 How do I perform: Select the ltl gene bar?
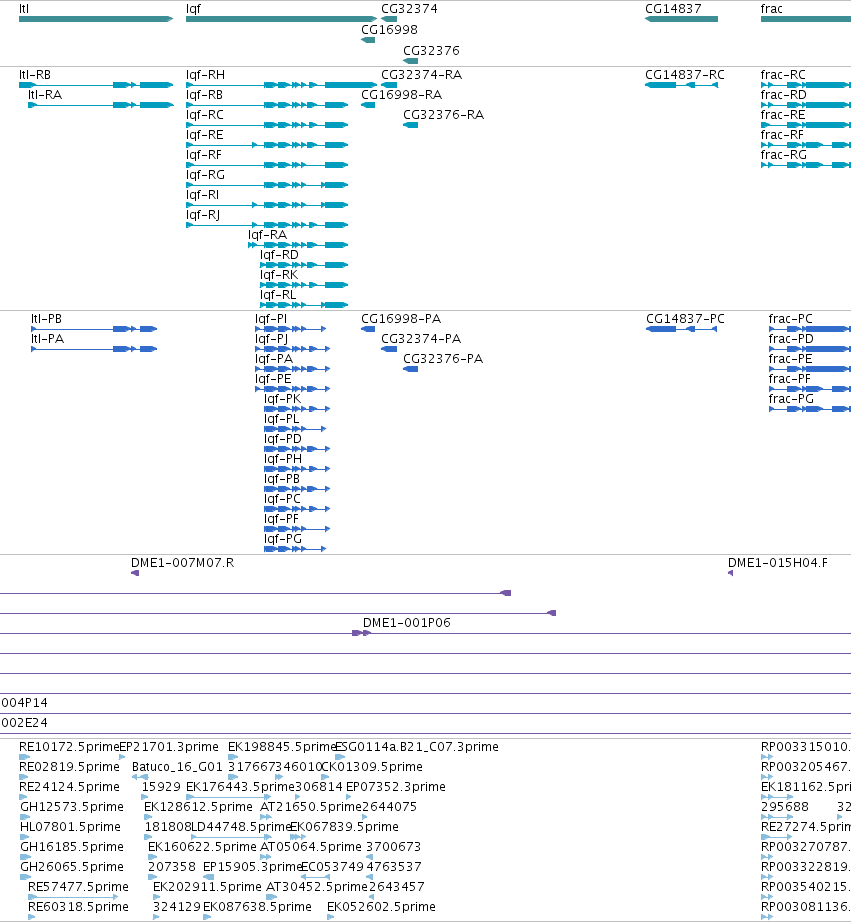pos(96,19)
